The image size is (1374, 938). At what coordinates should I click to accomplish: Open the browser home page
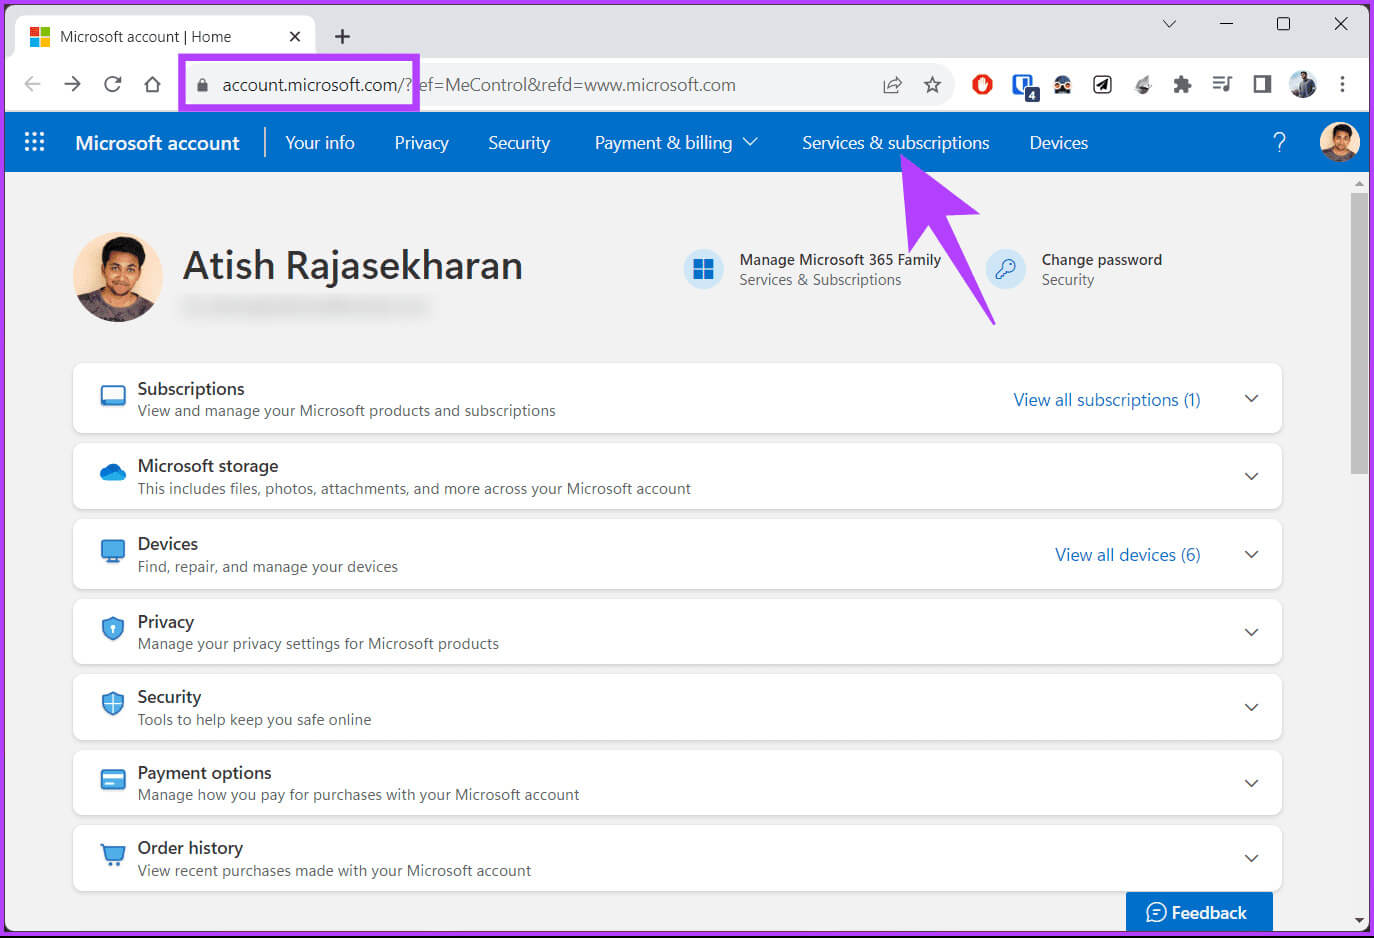point(152,84)
